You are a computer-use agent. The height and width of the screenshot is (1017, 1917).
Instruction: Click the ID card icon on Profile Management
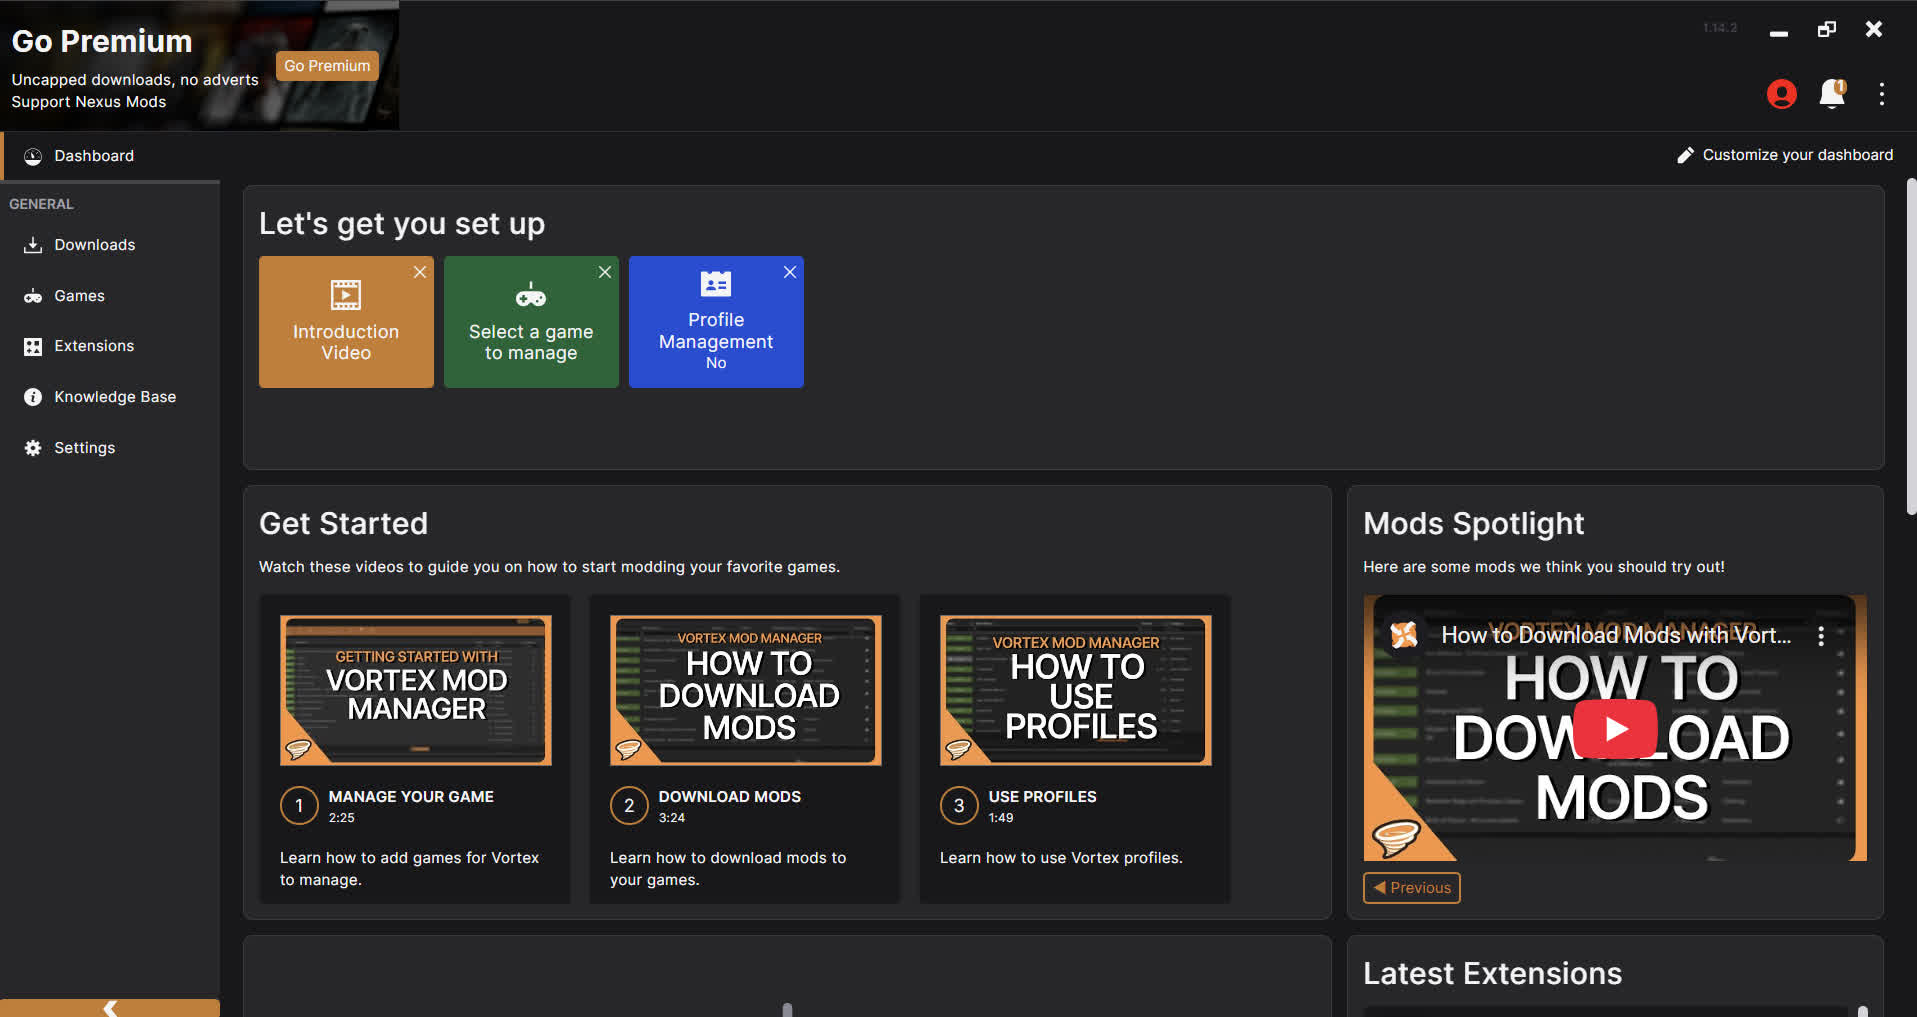point(716,284)
